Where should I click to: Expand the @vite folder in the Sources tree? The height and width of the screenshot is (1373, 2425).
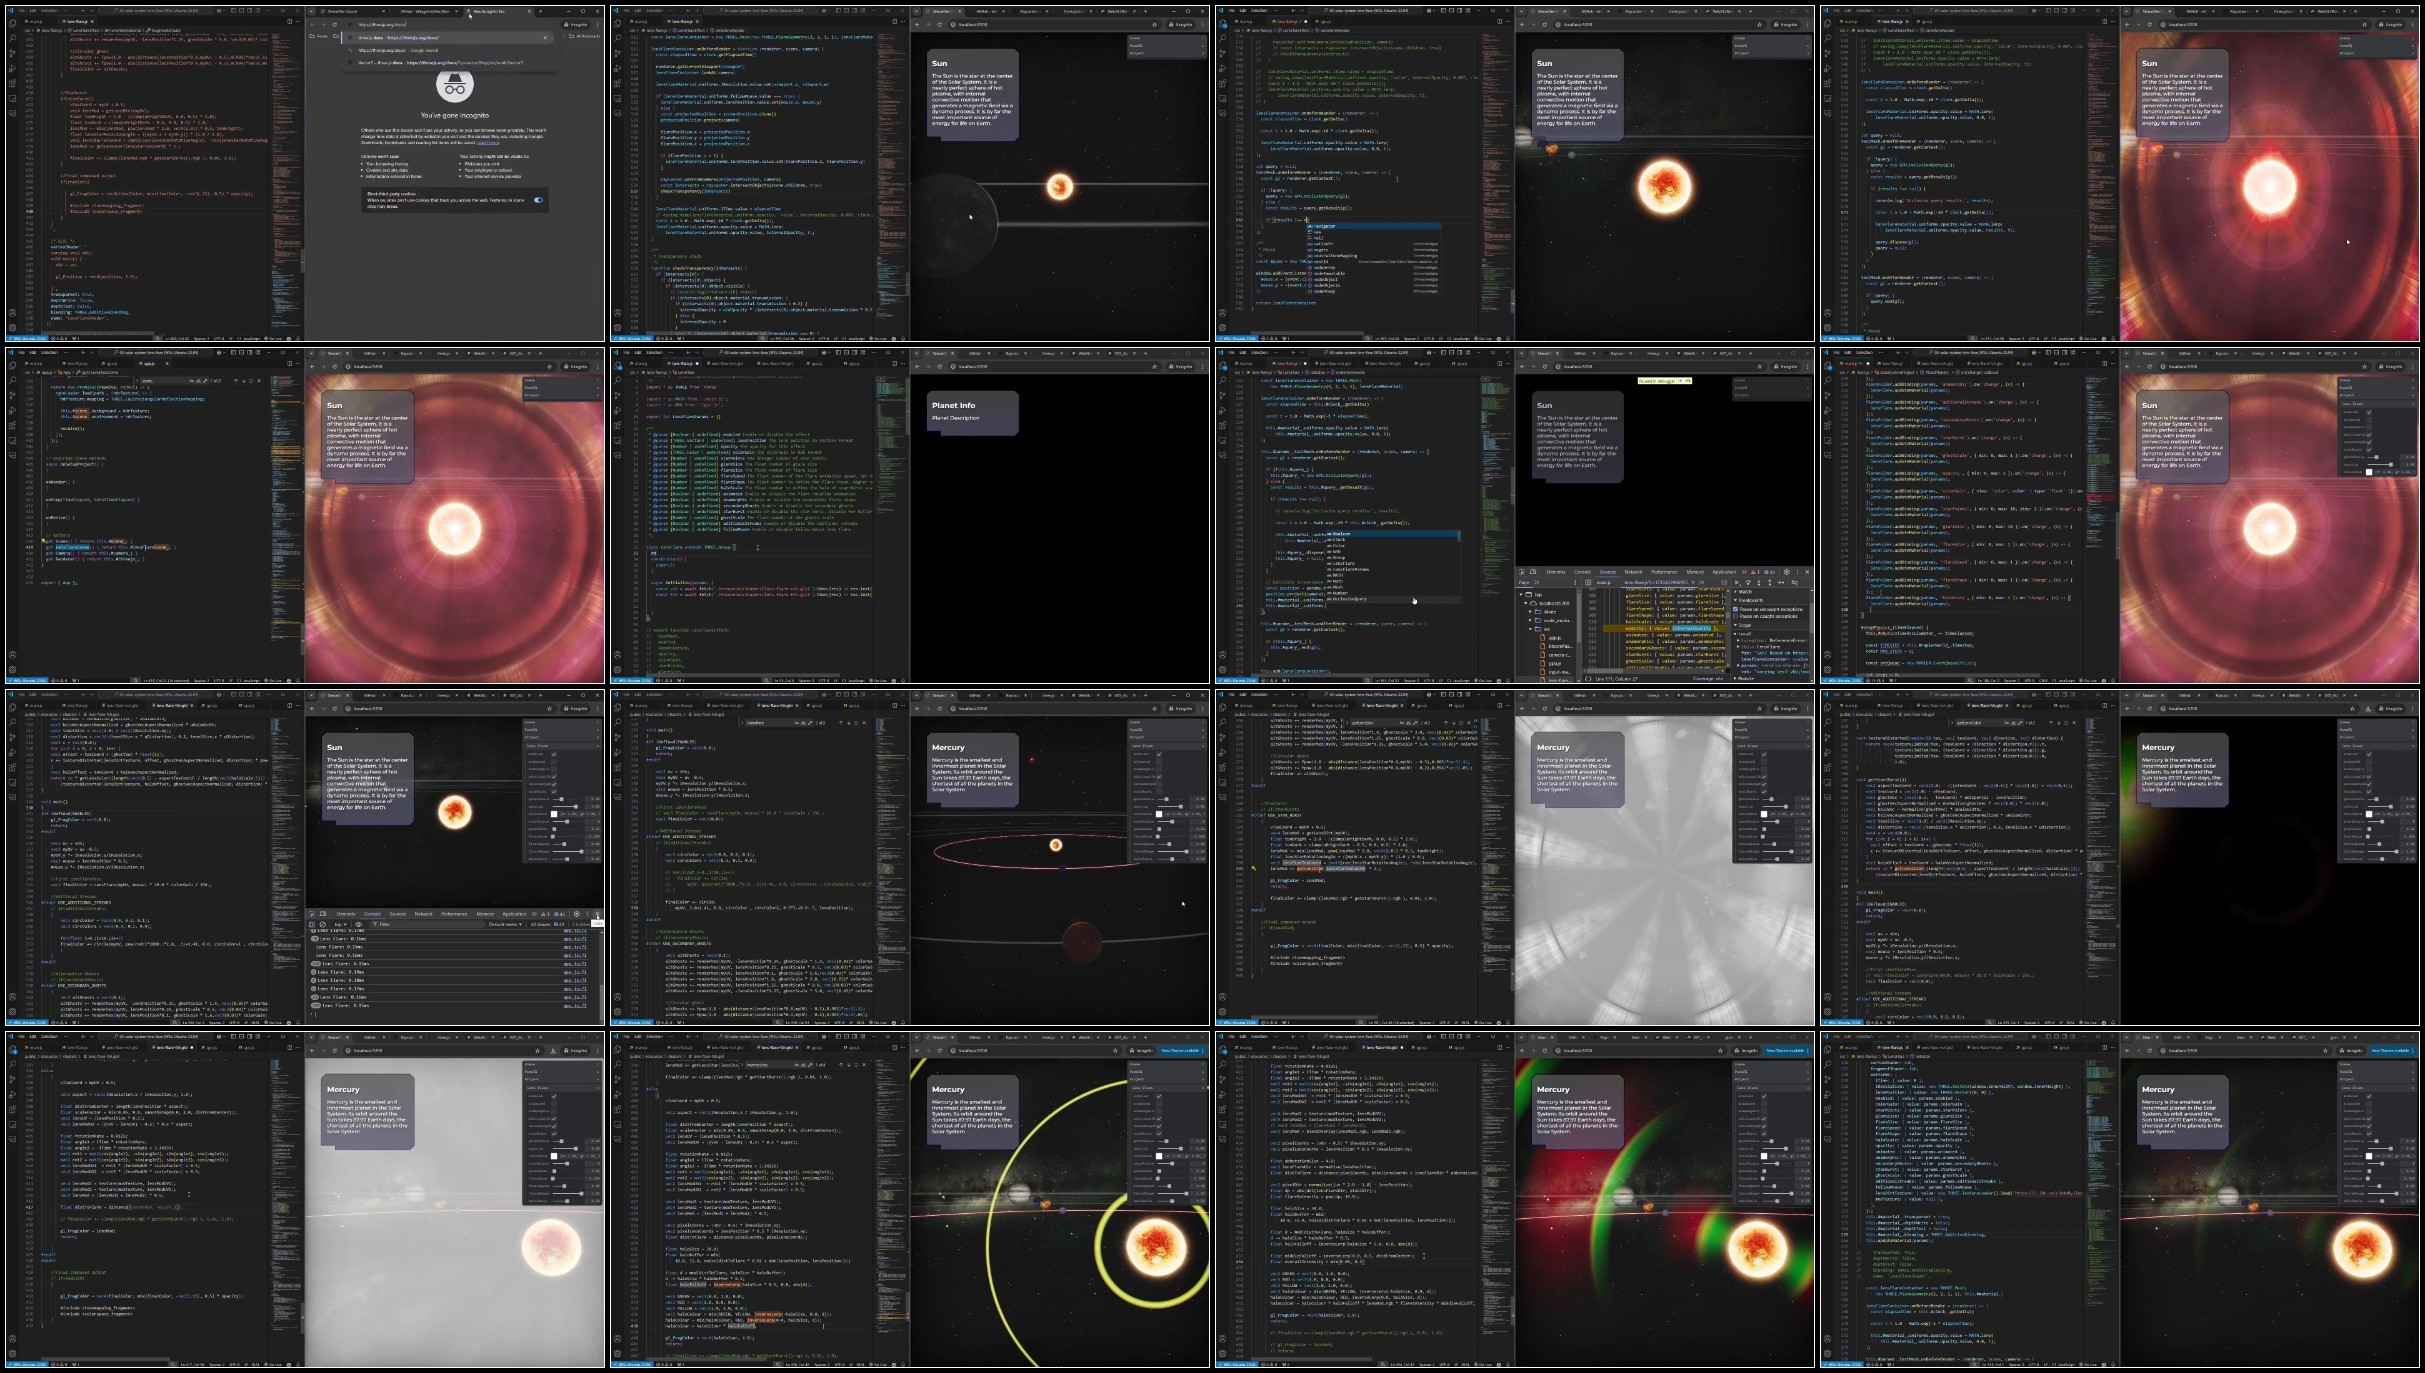pyautogui.click(x=1531, y=612)
